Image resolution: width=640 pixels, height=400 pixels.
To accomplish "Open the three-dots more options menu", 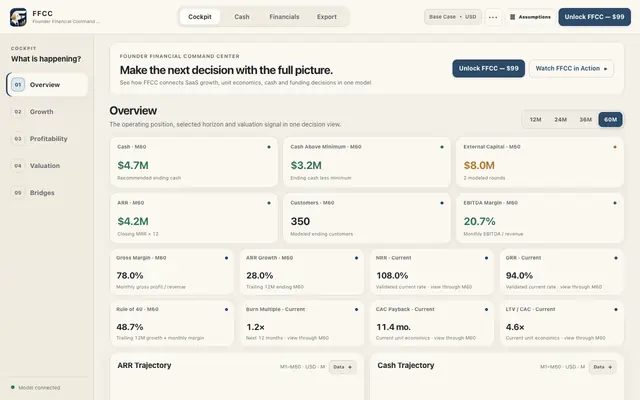I will tap(493, 17).
